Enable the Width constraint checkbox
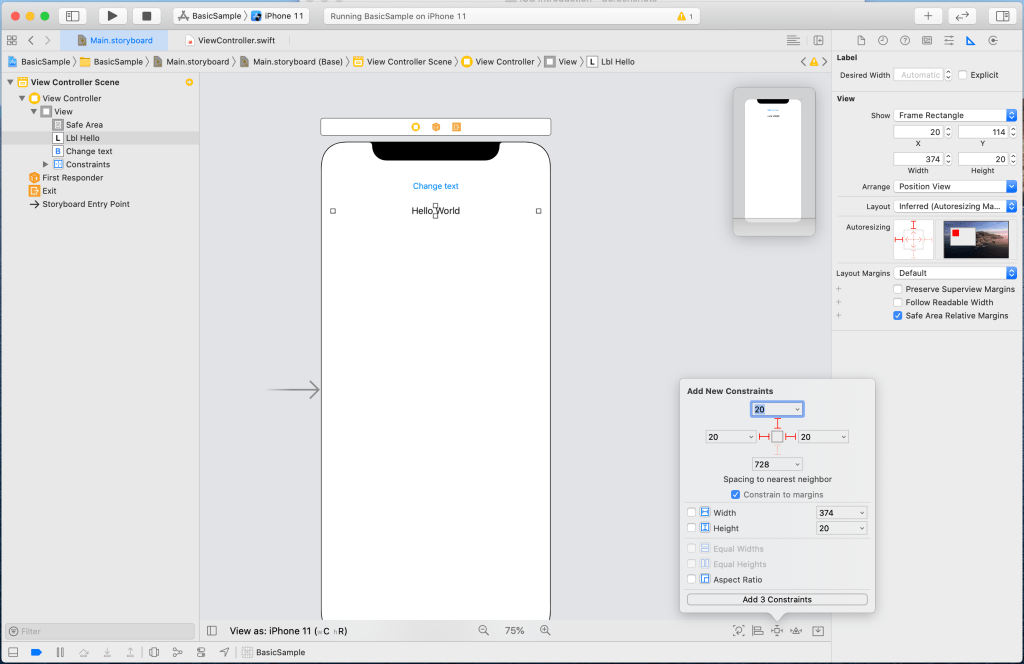1024x664 pixels. 691,513
